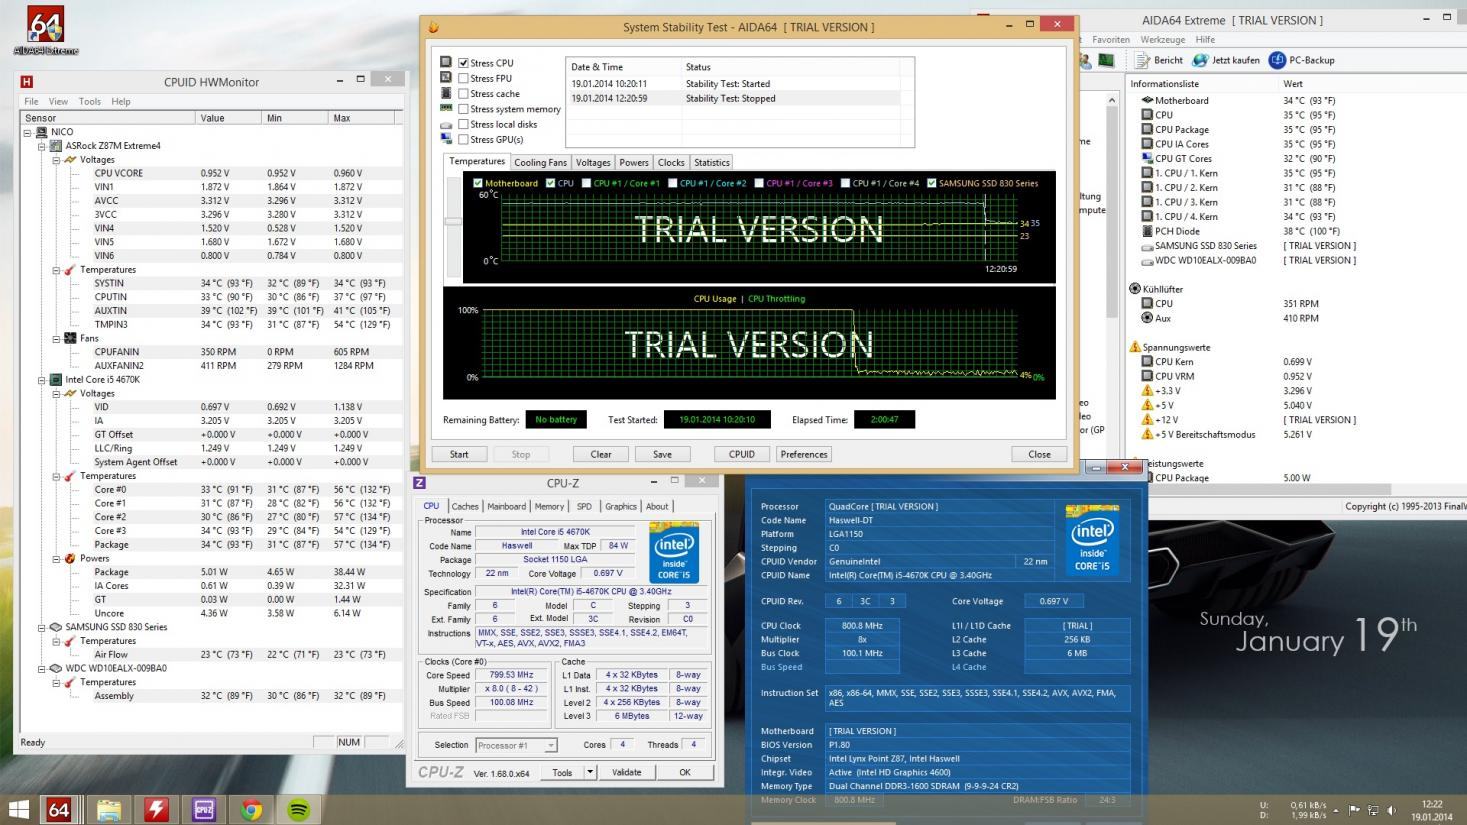
Task: Enable CPU #1 / Core #1 graph checkbox
Action: pos(586,183)
